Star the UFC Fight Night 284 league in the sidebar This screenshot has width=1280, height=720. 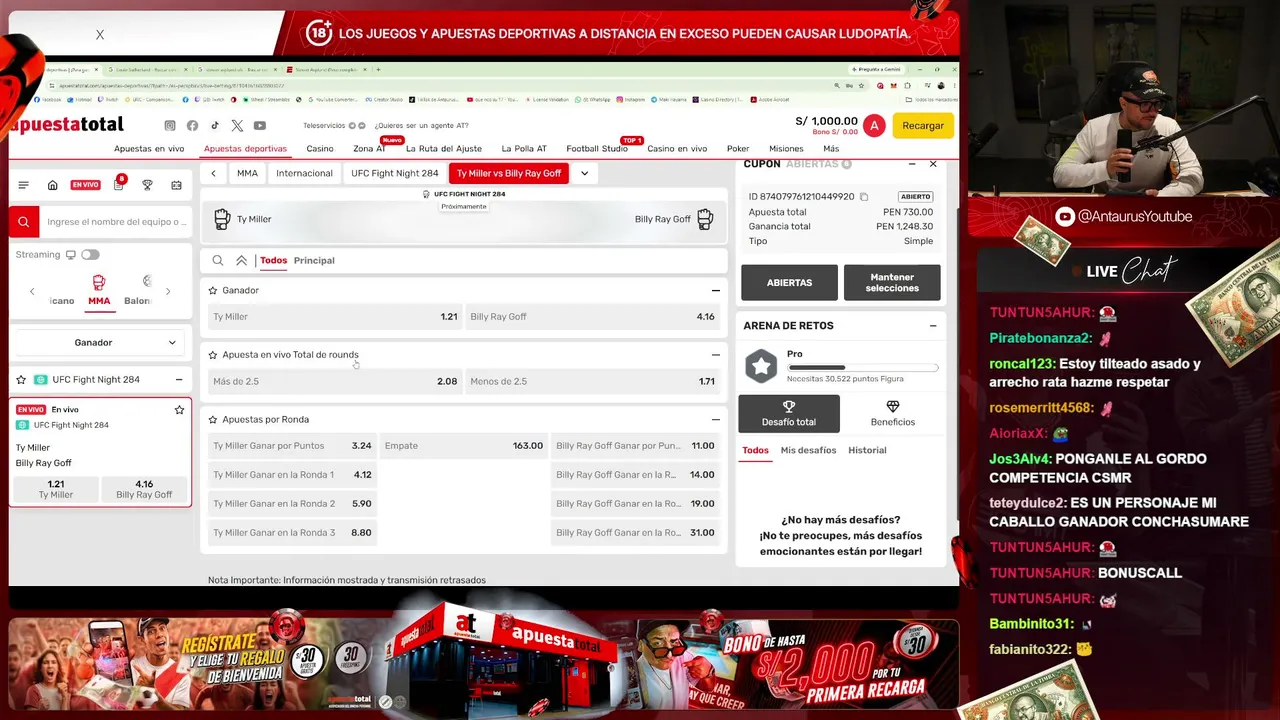click(21, 380)
